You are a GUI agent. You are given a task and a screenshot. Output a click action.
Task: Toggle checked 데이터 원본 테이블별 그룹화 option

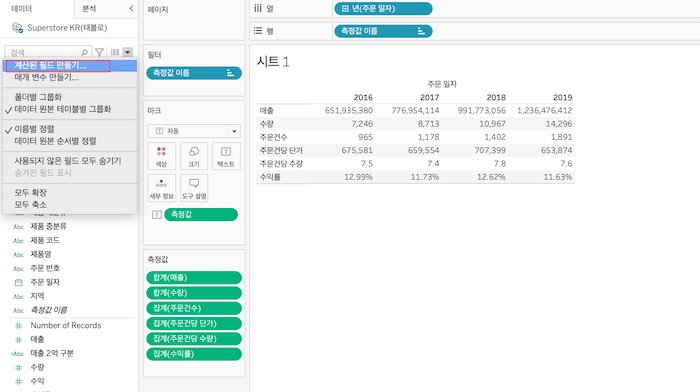[70, 109]
